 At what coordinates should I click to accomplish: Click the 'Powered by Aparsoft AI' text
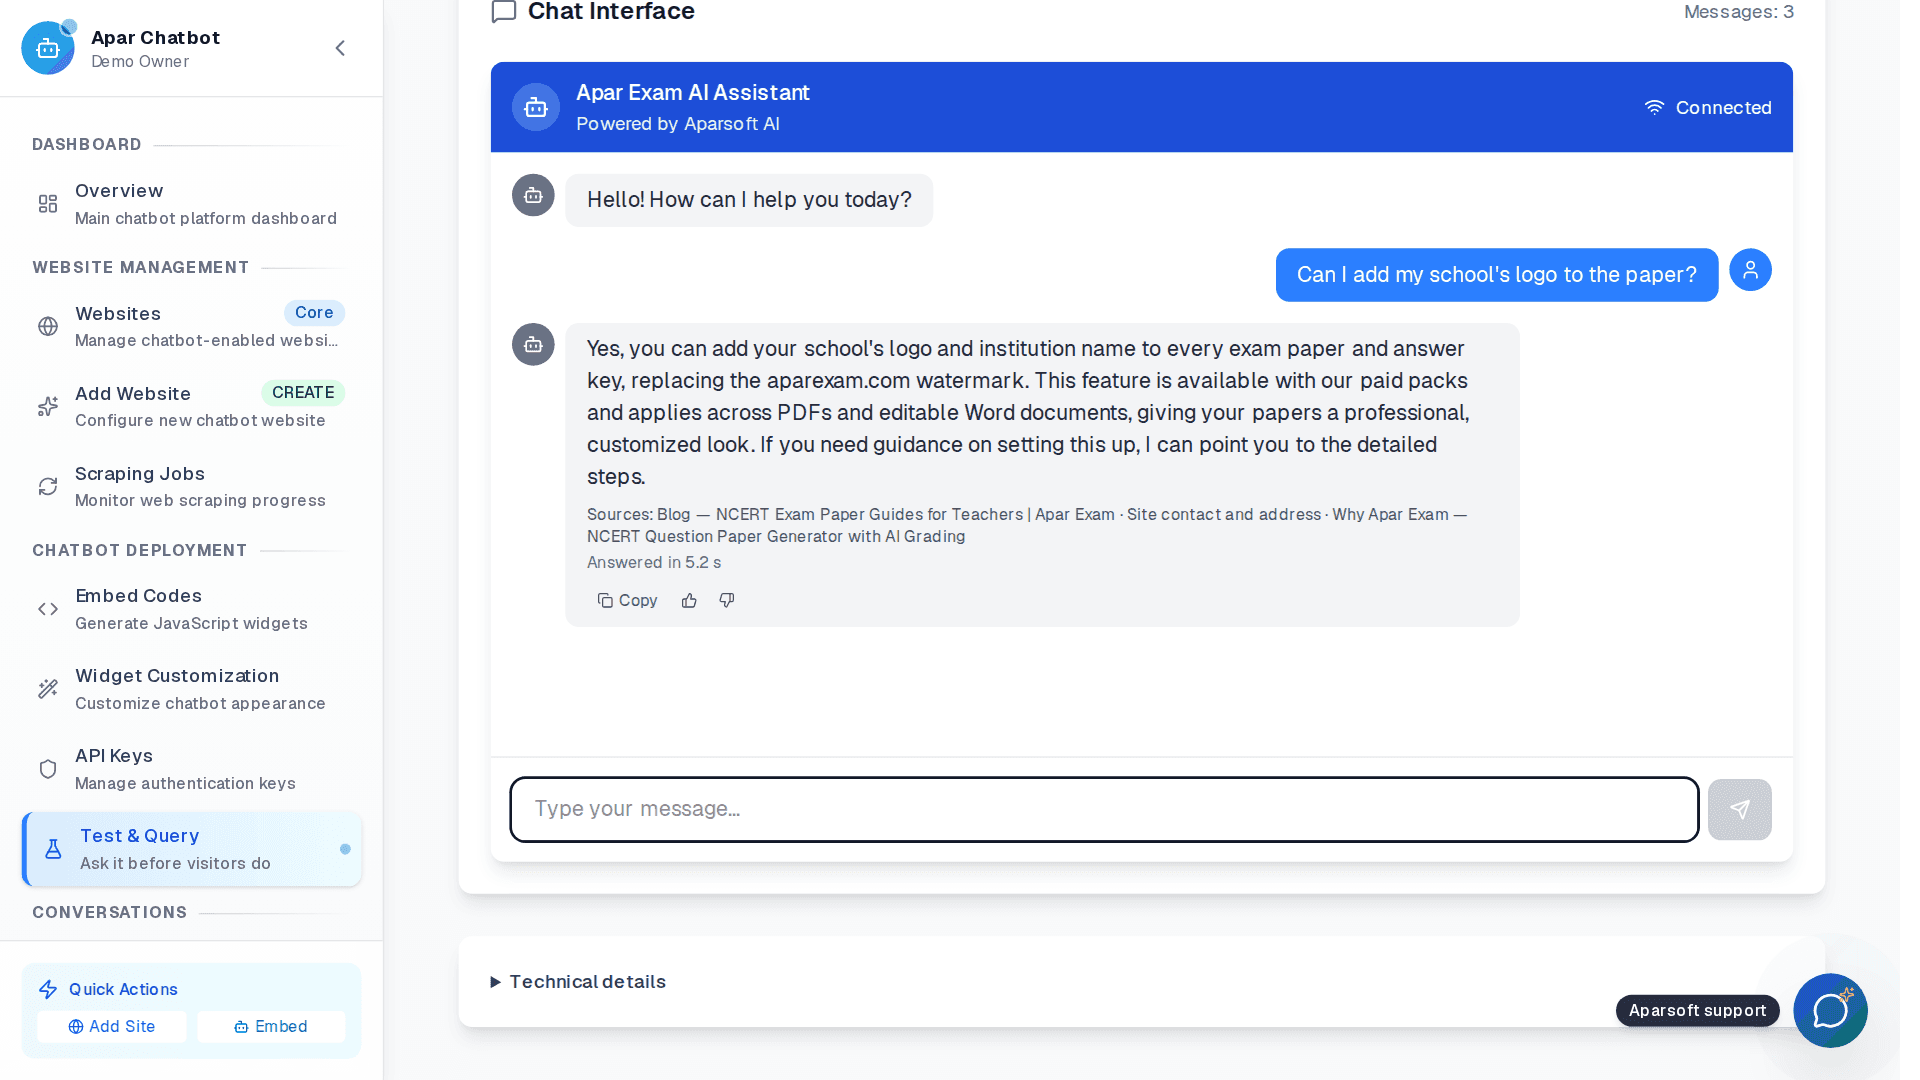coord(678,124)
